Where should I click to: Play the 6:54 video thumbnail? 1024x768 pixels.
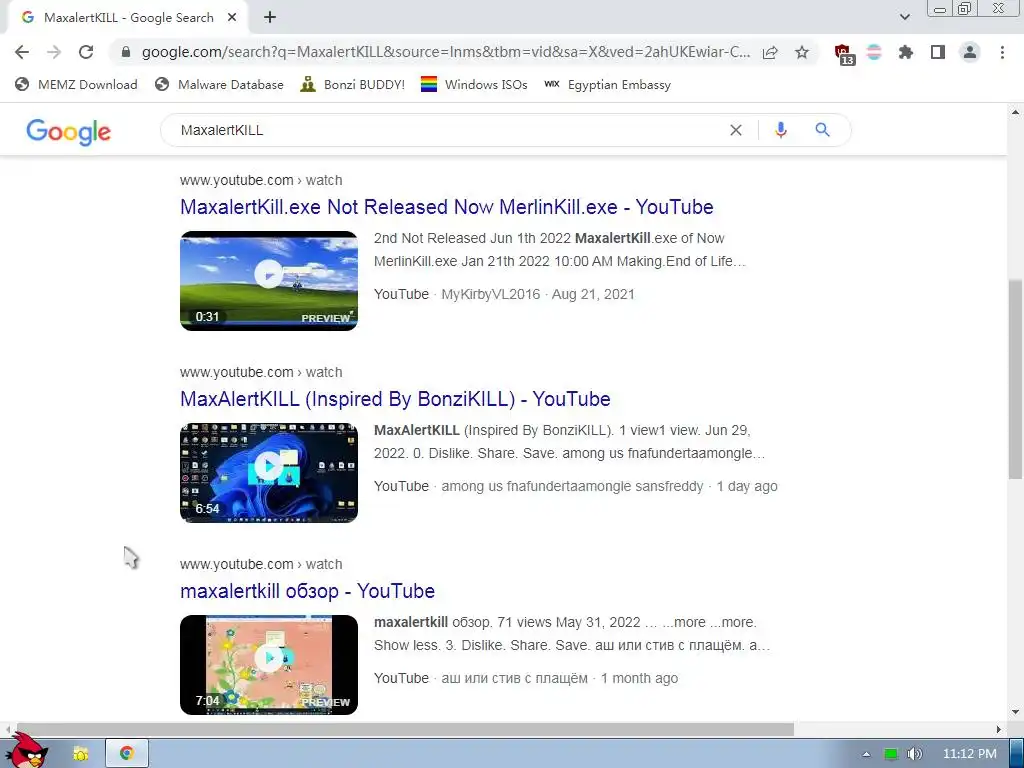(x=269, y=473)
